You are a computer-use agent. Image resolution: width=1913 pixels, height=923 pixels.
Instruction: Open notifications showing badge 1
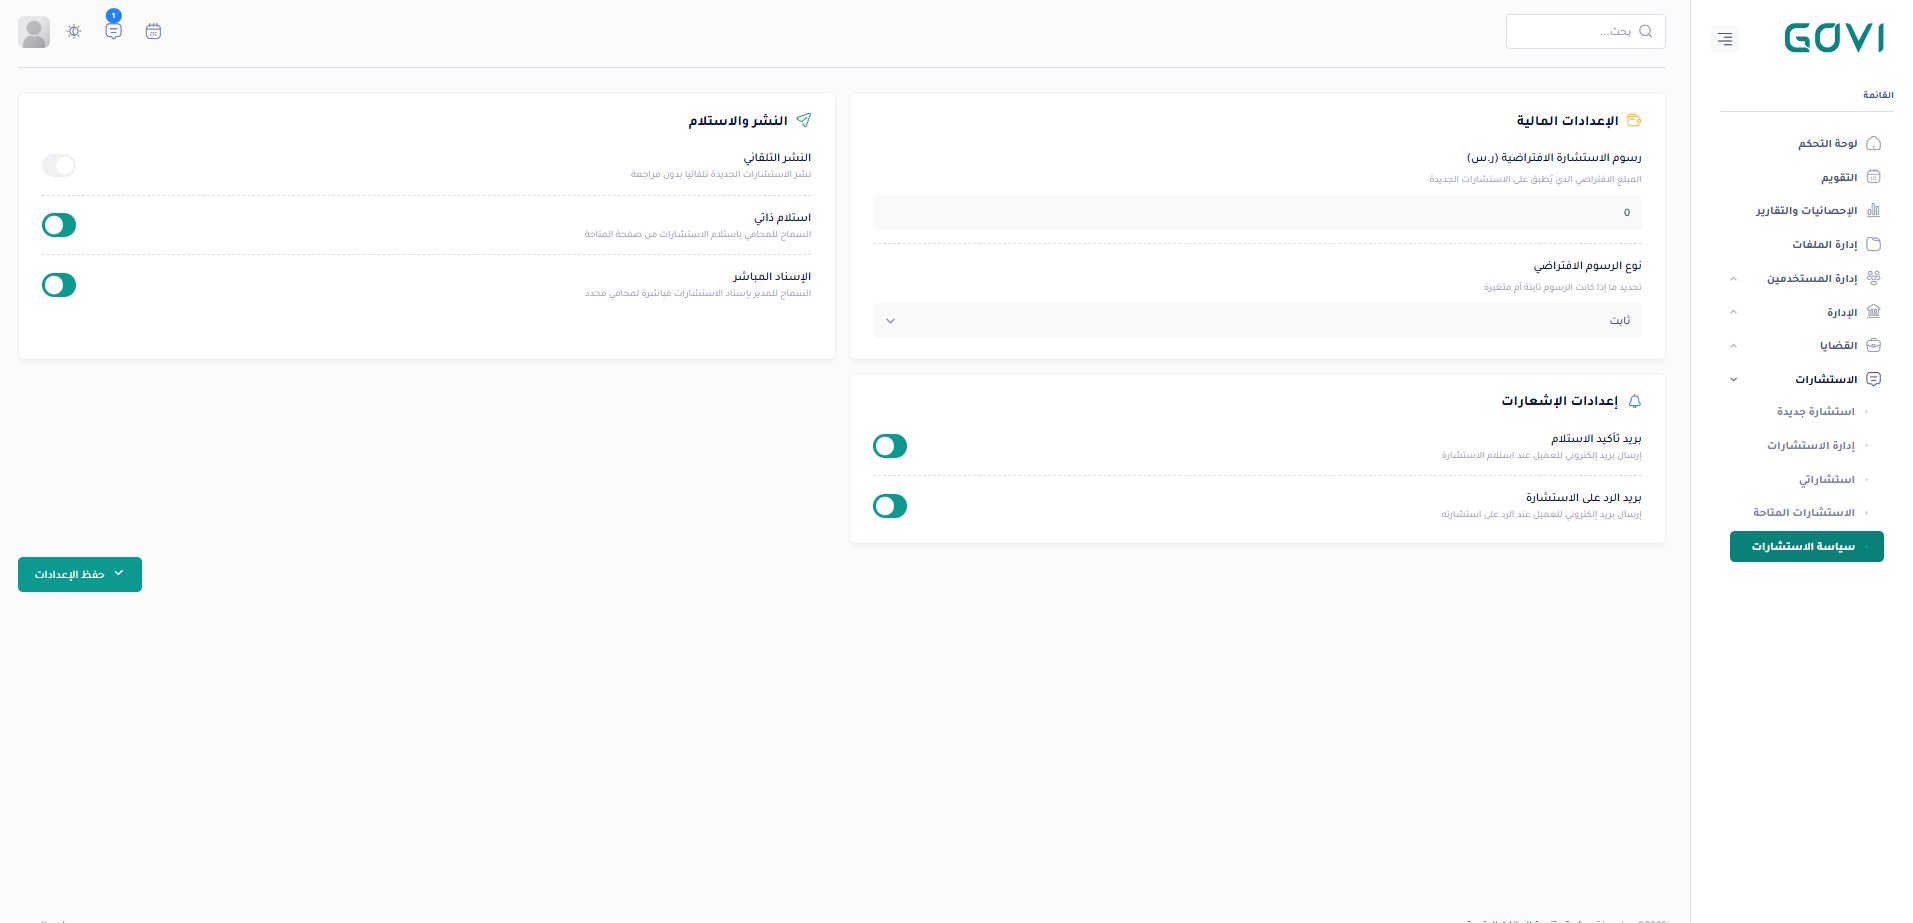point(113,31)
